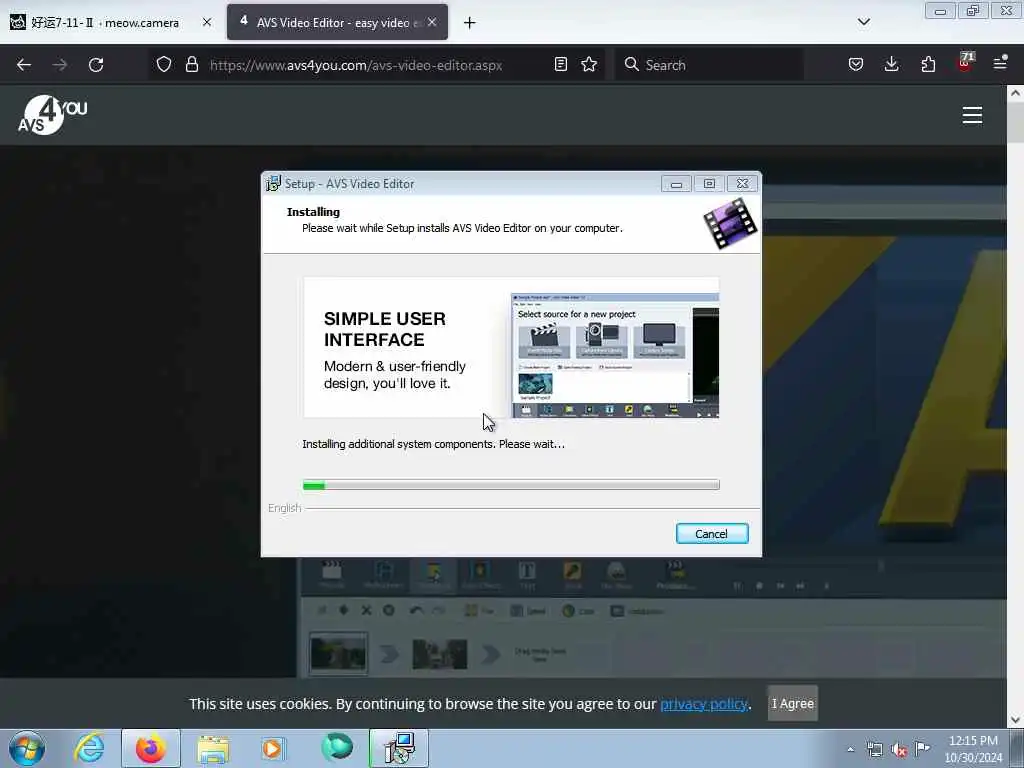The width and height of the screenshot is (1024, 768).
Task: Click the Firefox taskbar icon
Action: (151, 748)
